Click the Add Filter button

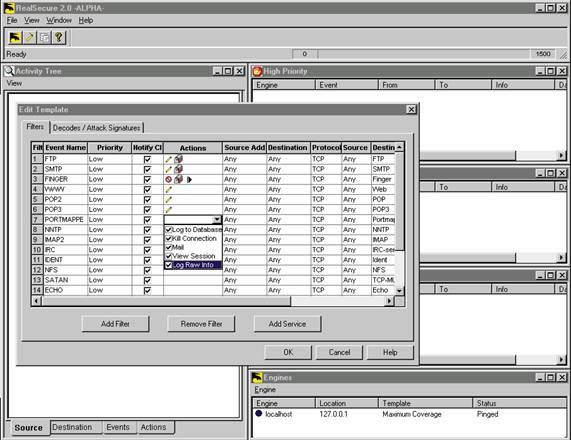click(x=115, y=324)
